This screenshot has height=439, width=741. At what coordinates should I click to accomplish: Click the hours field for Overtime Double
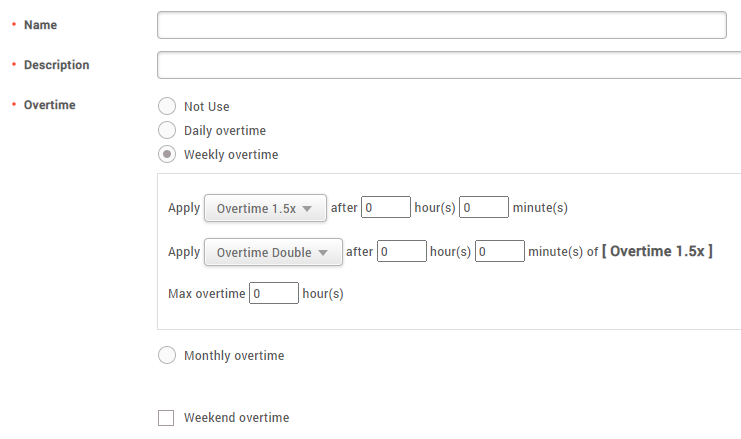[402, 252]
